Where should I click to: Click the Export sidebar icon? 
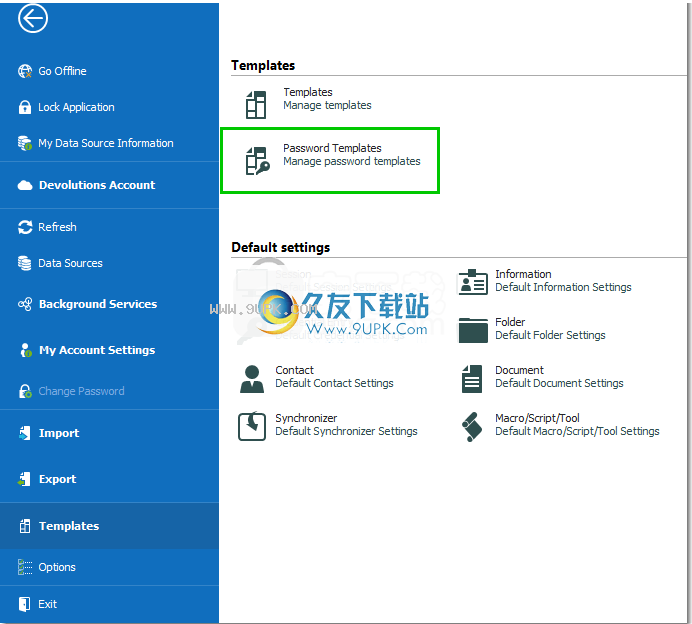pos(25,479)
